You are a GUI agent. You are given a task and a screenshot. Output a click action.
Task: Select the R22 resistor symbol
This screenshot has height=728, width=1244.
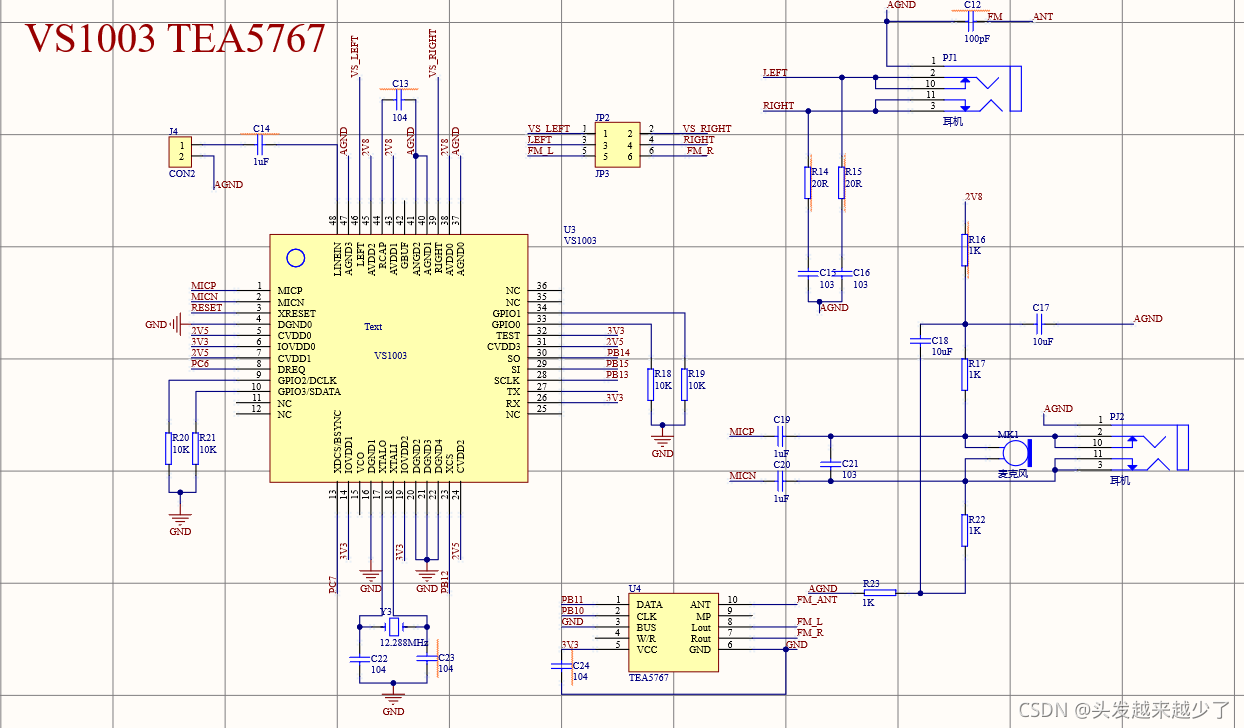[x=966, y=529]
